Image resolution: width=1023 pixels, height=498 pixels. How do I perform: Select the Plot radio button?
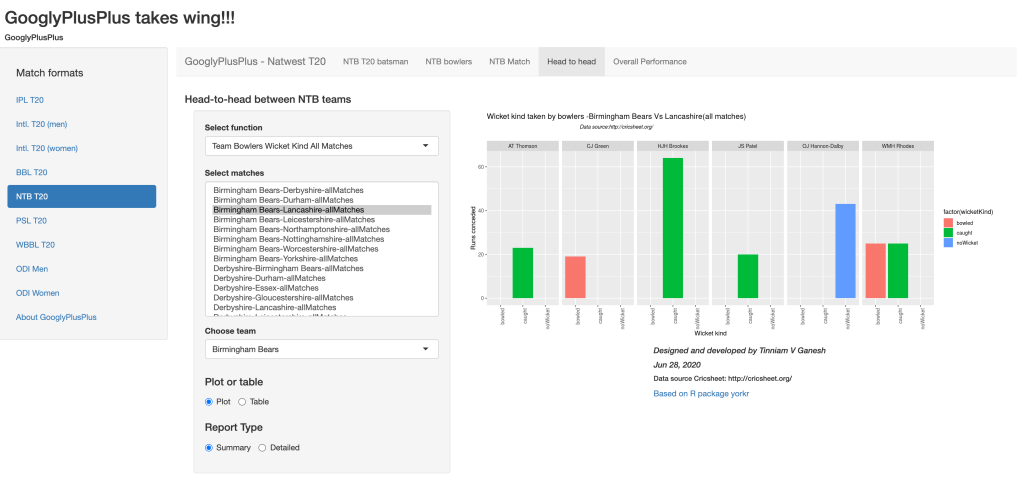[x=209, y=401]
